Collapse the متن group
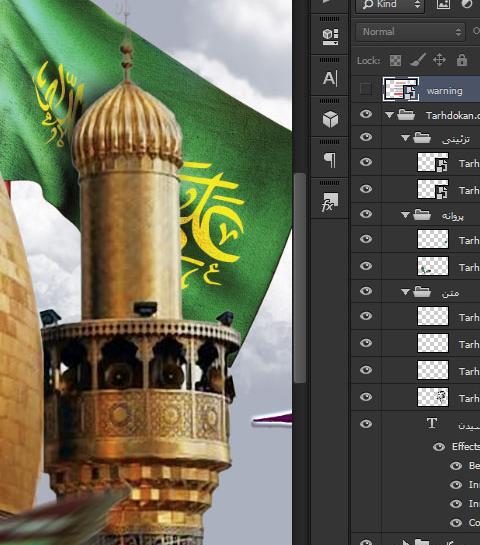Image resolution: width=480 pixels, height=545 pixels. [x=405, y=292]
